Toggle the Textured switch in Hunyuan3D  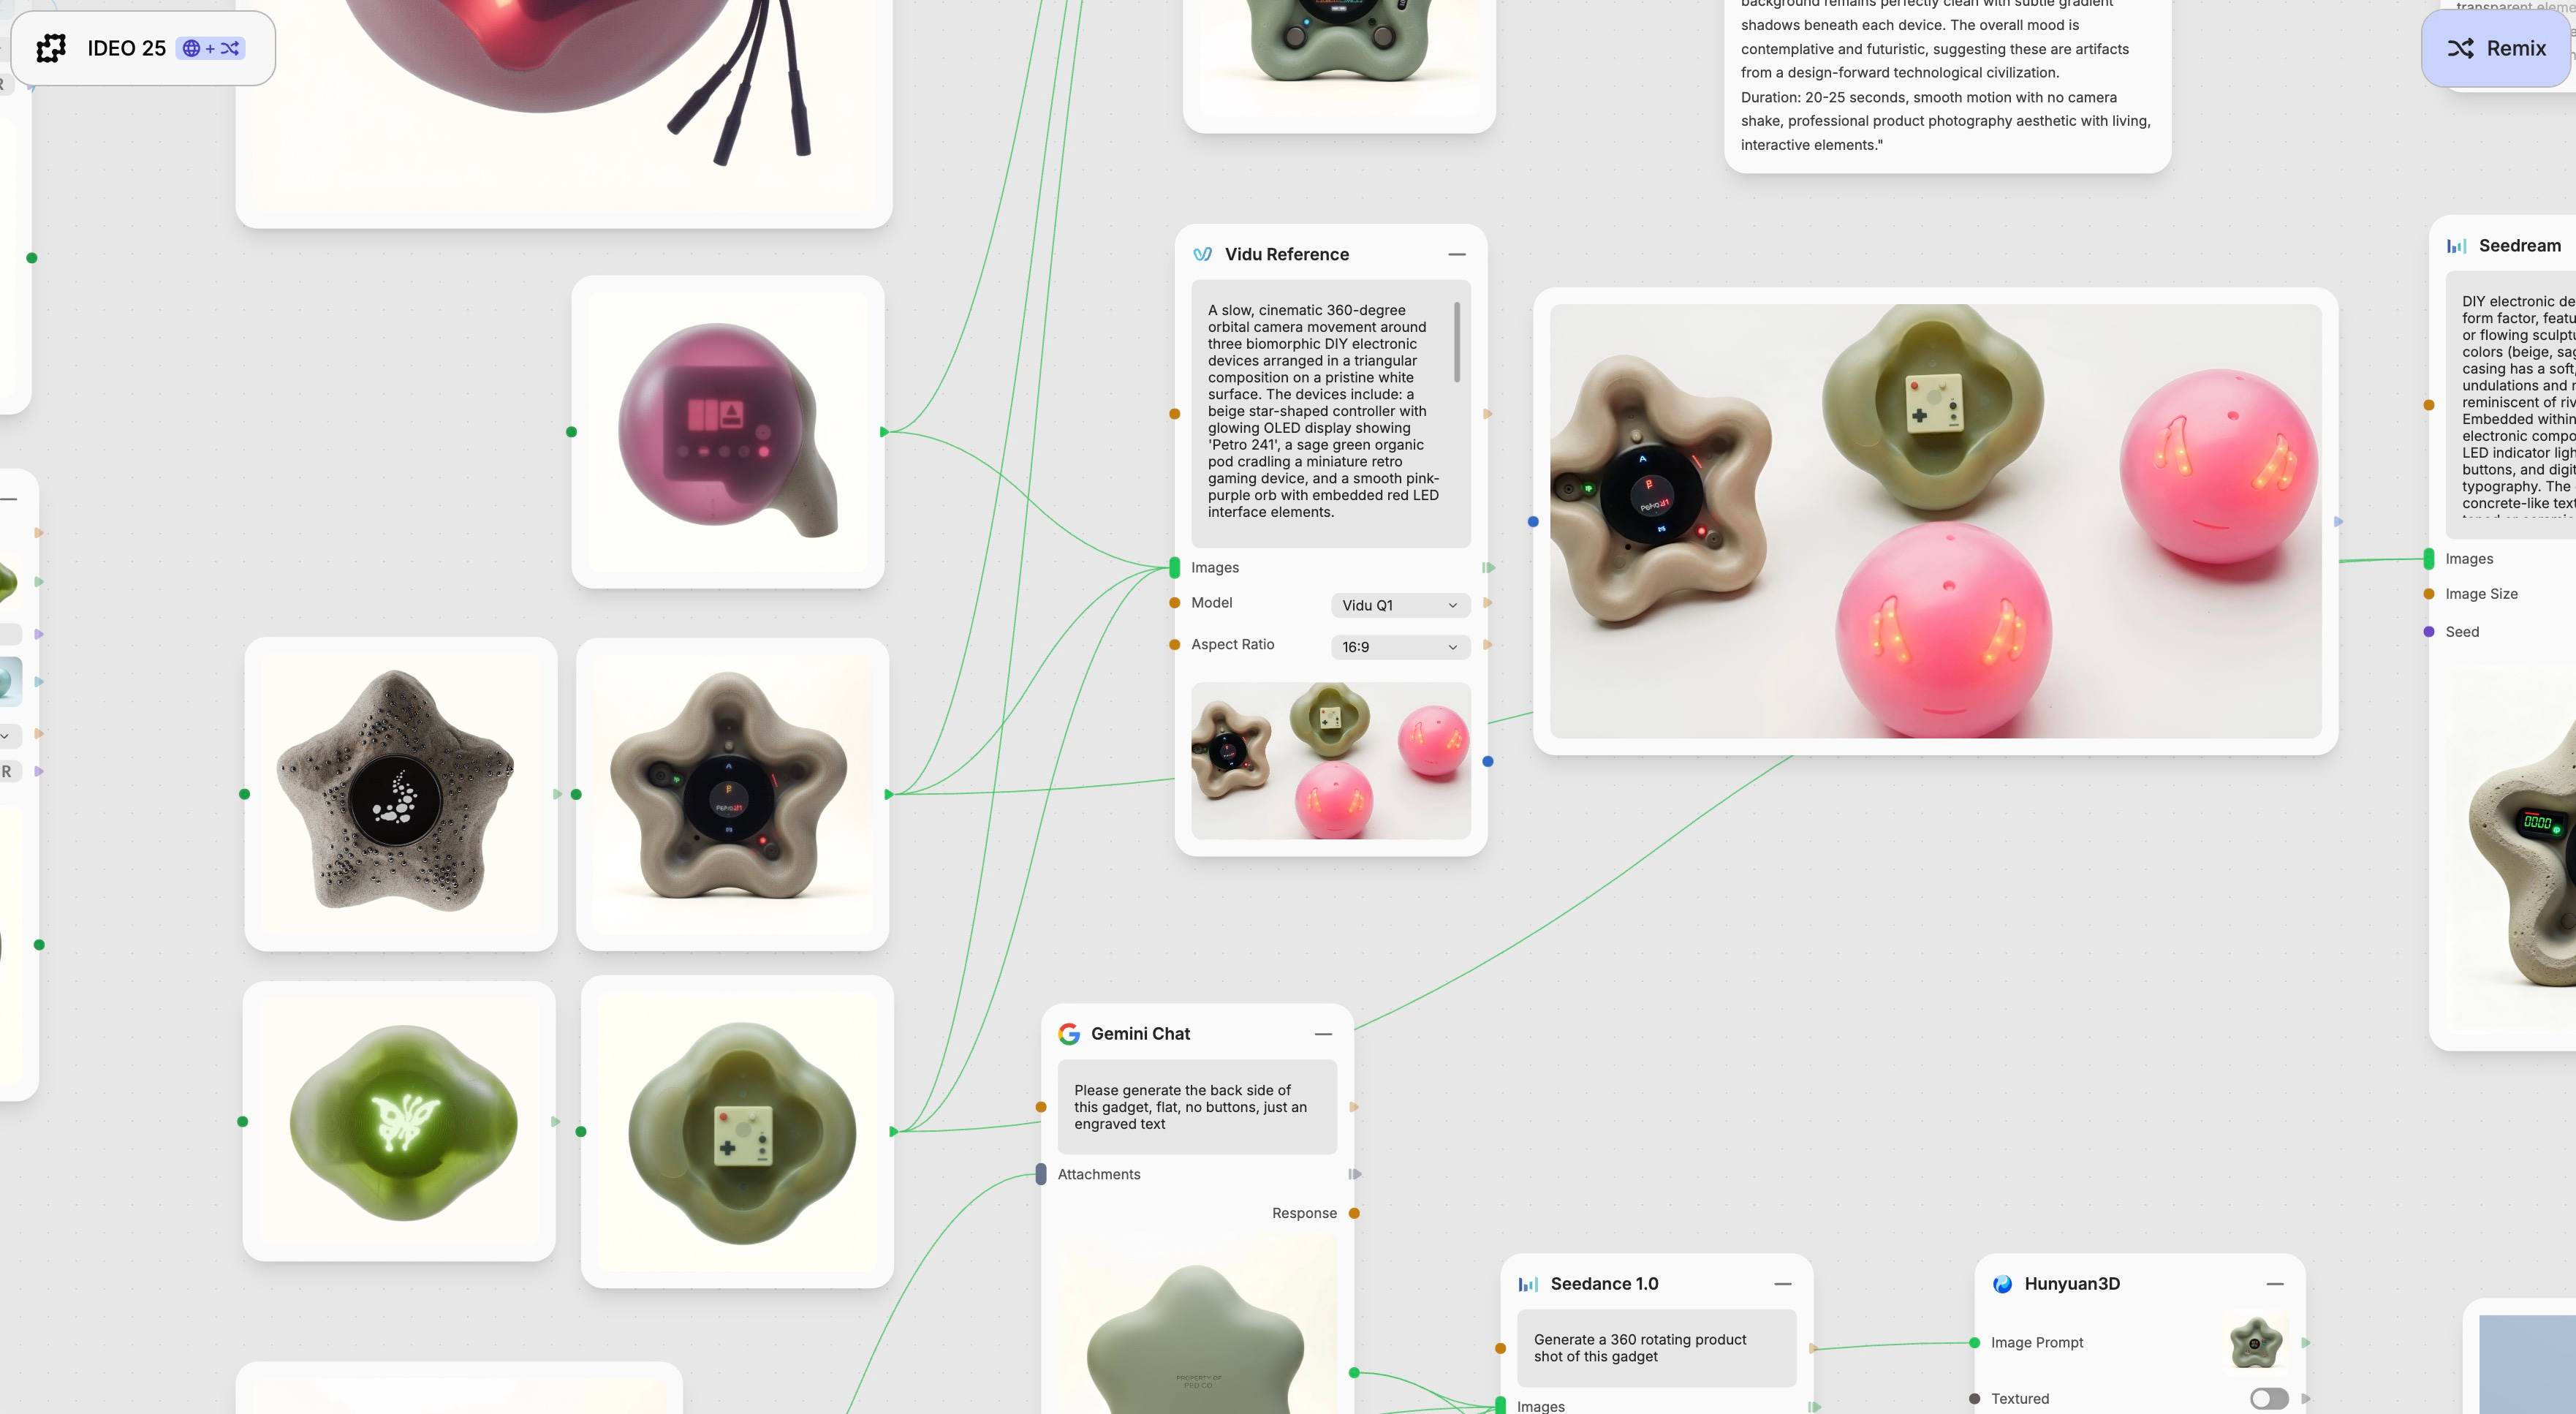coord(2268,1399)
